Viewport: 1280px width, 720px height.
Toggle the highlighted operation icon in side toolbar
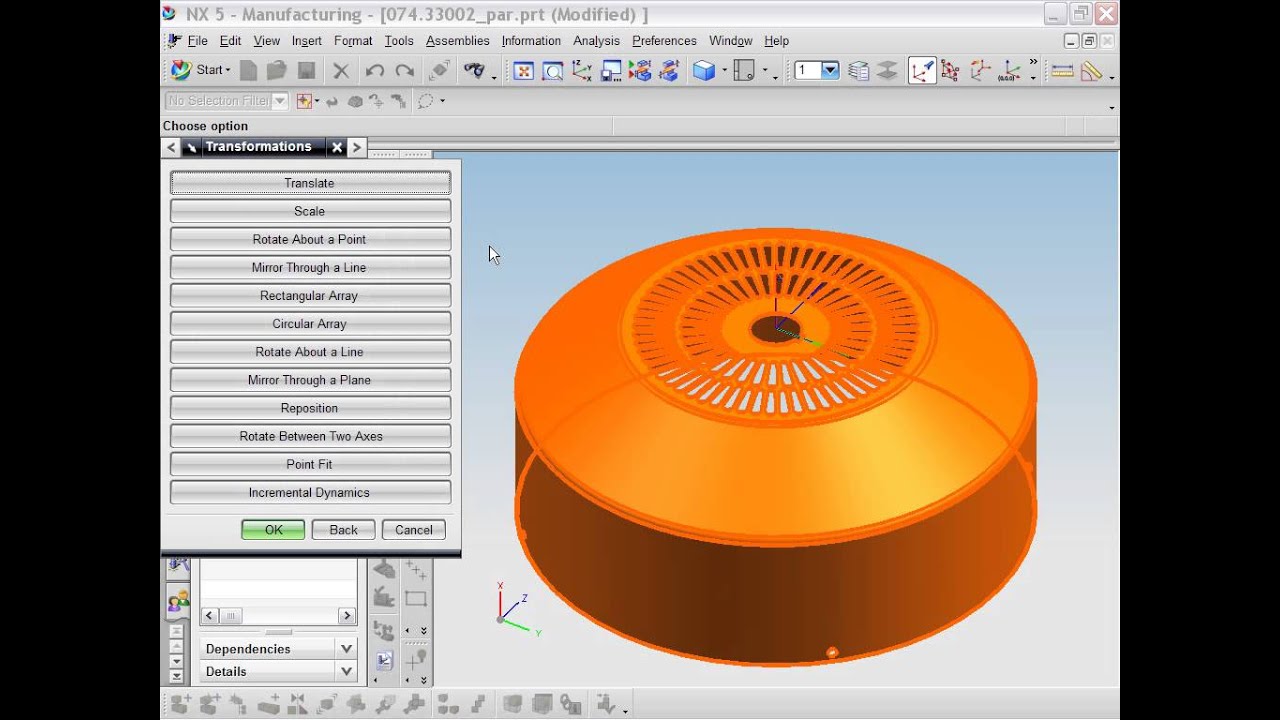point(385,661)
